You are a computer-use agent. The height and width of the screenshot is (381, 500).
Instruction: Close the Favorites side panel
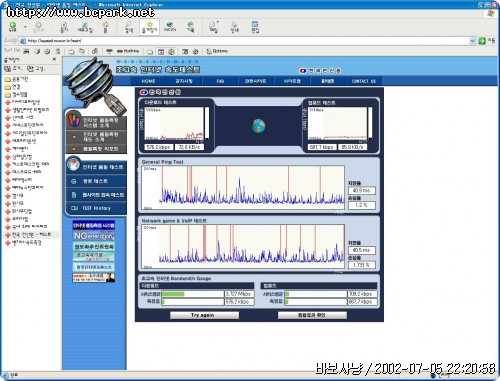tap(54, 59)
